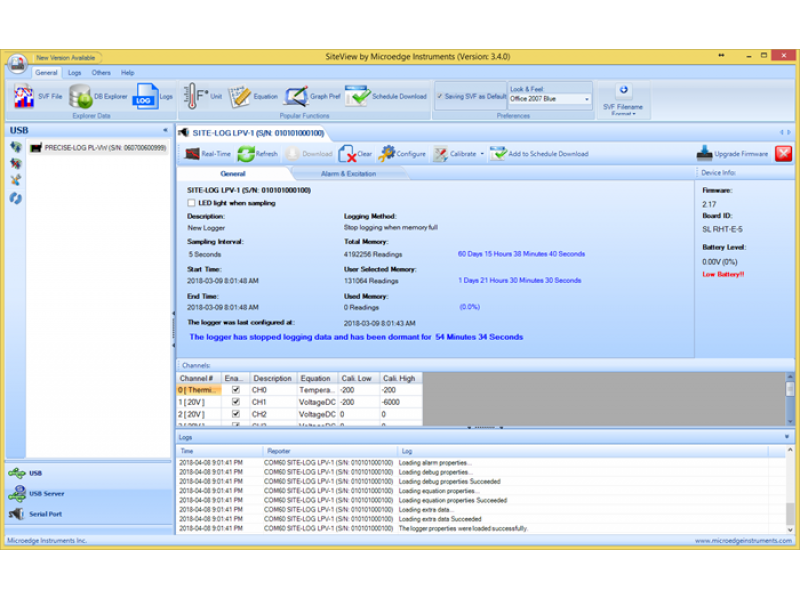Open Graph Pref settings
Screen dimensions: 800x600
pos(312,96)
